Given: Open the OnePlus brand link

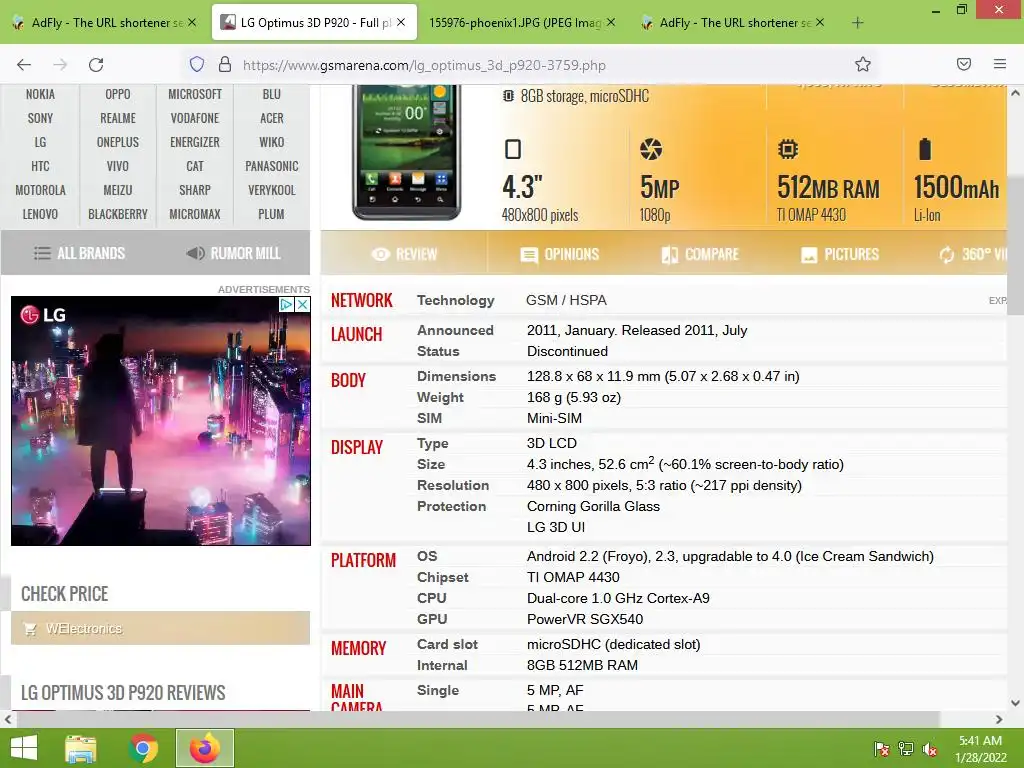Looking at the screenshot, I should [118, 142].
